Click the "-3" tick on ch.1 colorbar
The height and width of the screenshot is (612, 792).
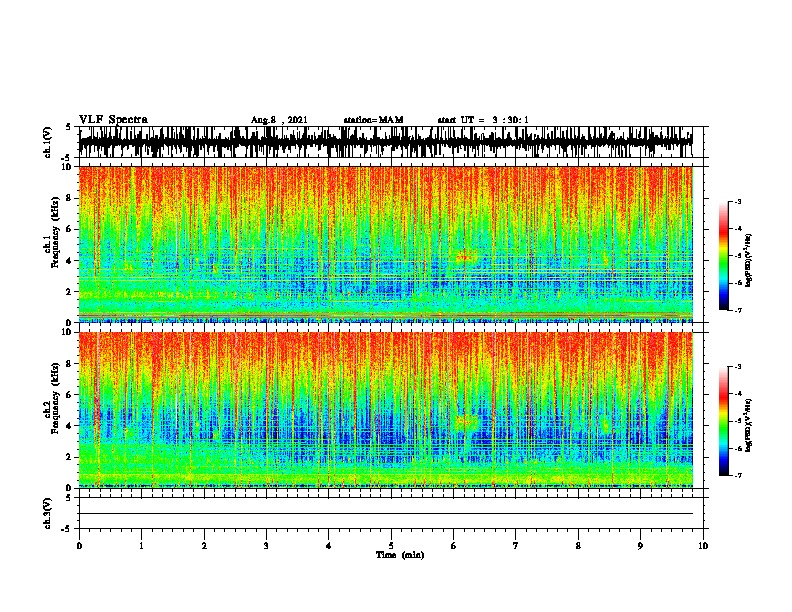click(x=738, y=202)
